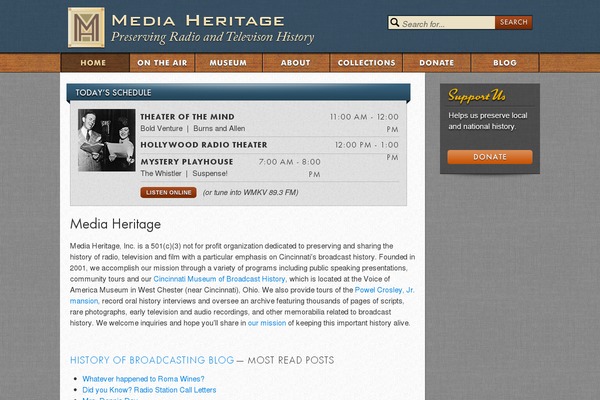Open 'Whatever happened to Roma Wines?' post
Screen dimensions: 600x400
pyautogui.click(x=143, y=379)
